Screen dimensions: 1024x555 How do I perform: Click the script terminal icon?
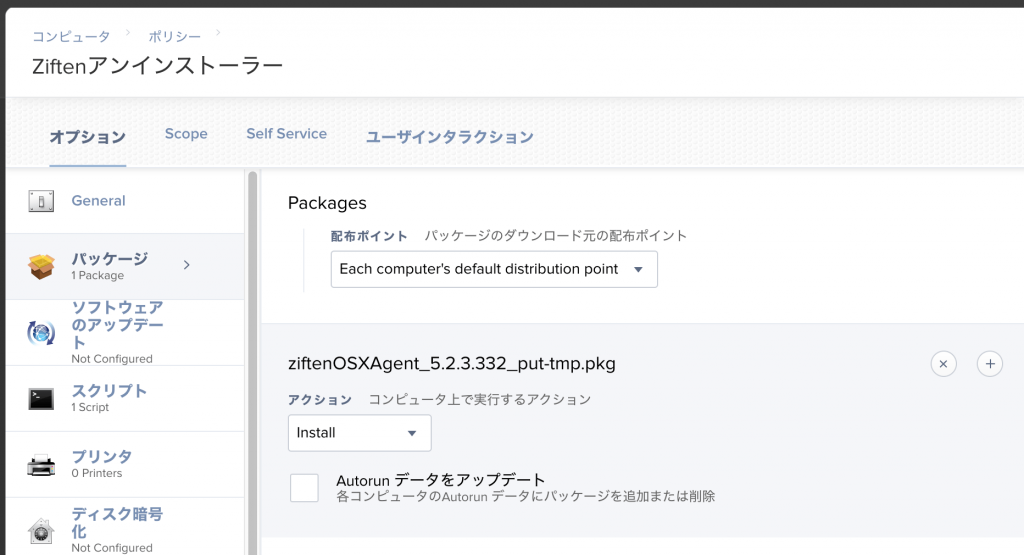pos(41,398)
